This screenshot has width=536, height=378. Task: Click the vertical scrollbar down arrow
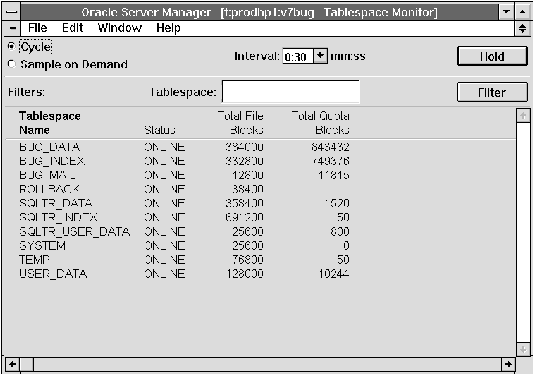point(523,349)
